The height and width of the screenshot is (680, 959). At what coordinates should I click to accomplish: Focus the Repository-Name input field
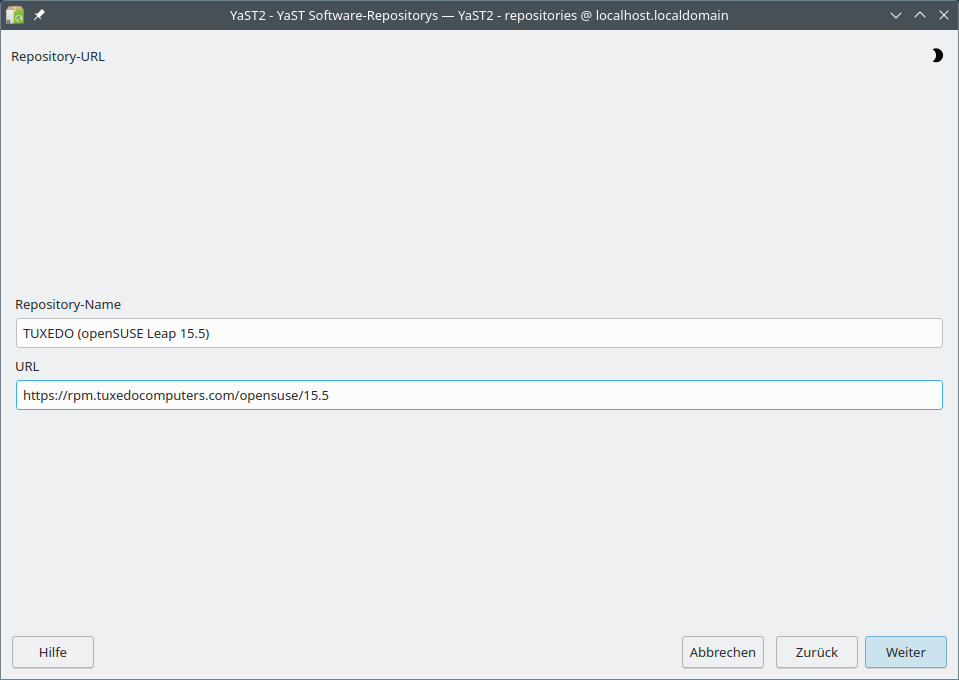[x=479, y=333]
